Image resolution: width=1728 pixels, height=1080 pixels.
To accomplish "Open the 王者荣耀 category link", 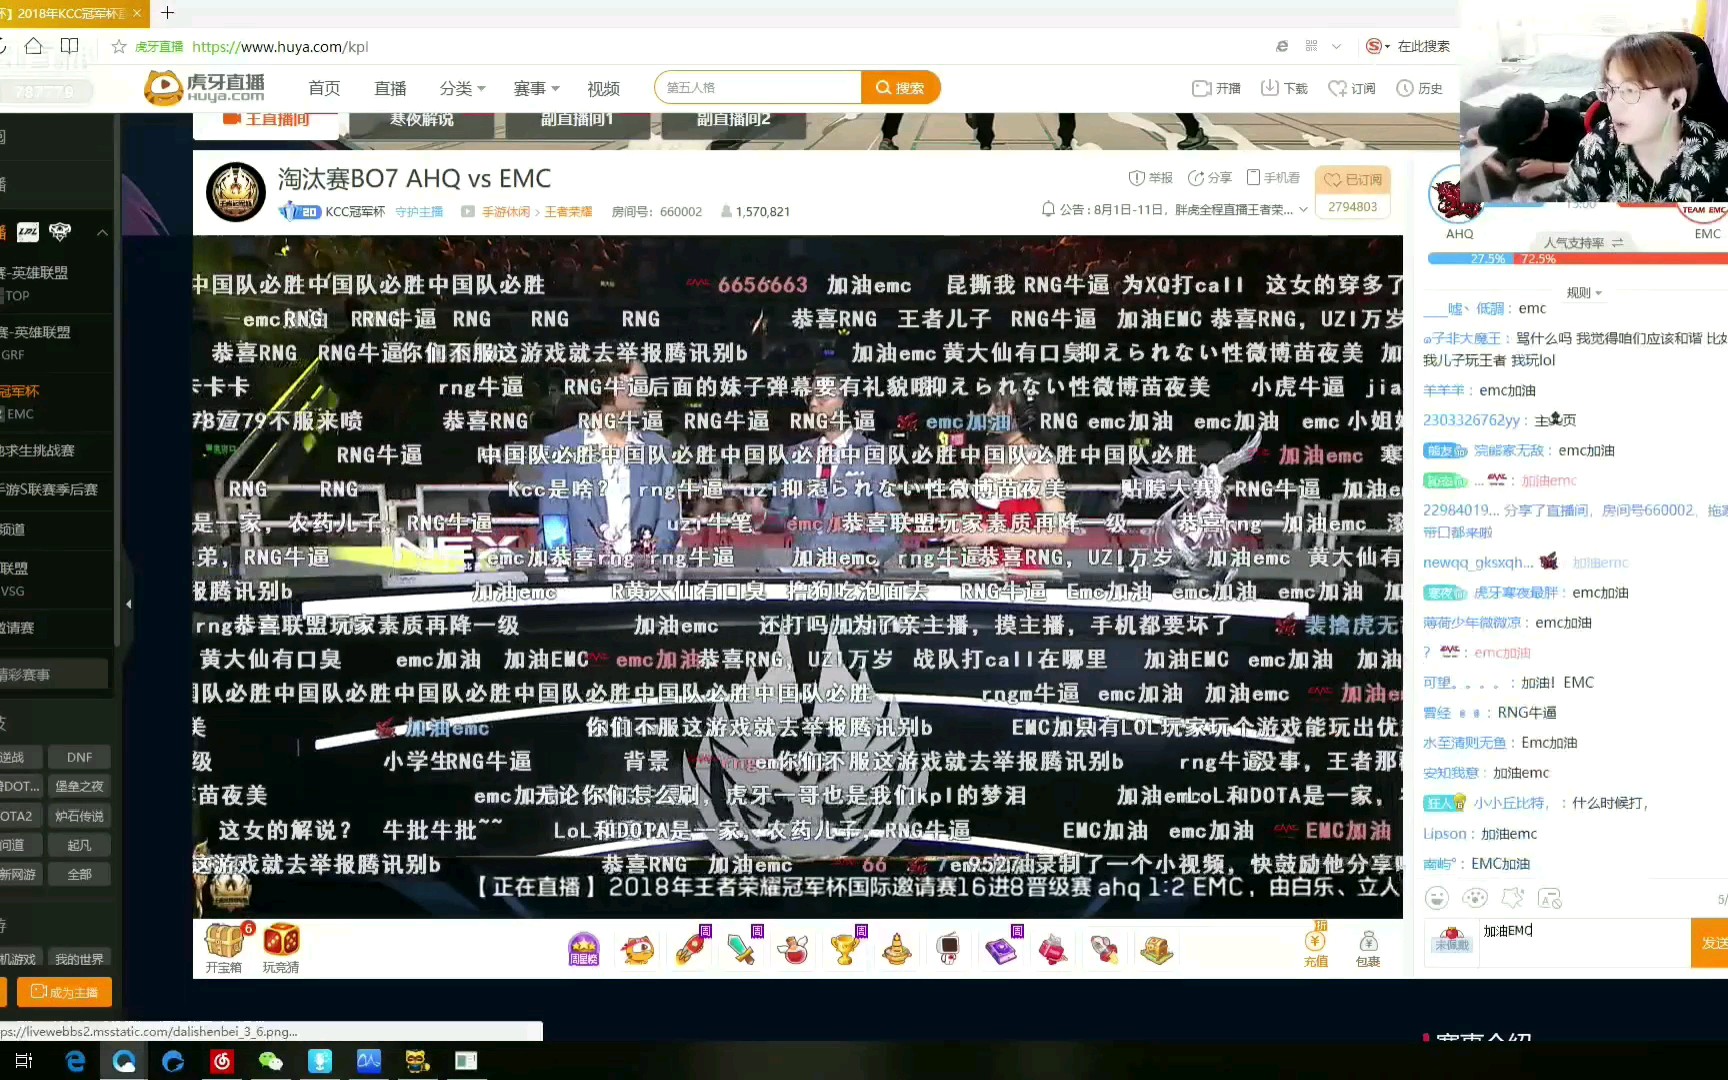I will [x=569, y=212].
